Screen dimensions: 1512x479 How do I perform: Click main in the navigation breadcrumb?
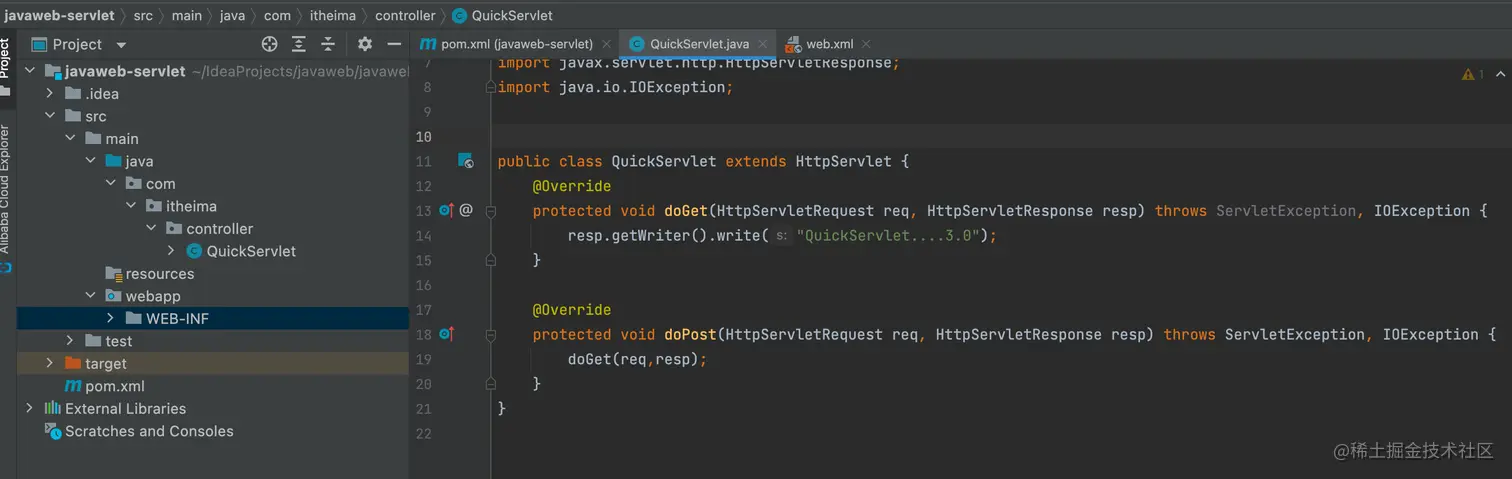pos(186,16)
